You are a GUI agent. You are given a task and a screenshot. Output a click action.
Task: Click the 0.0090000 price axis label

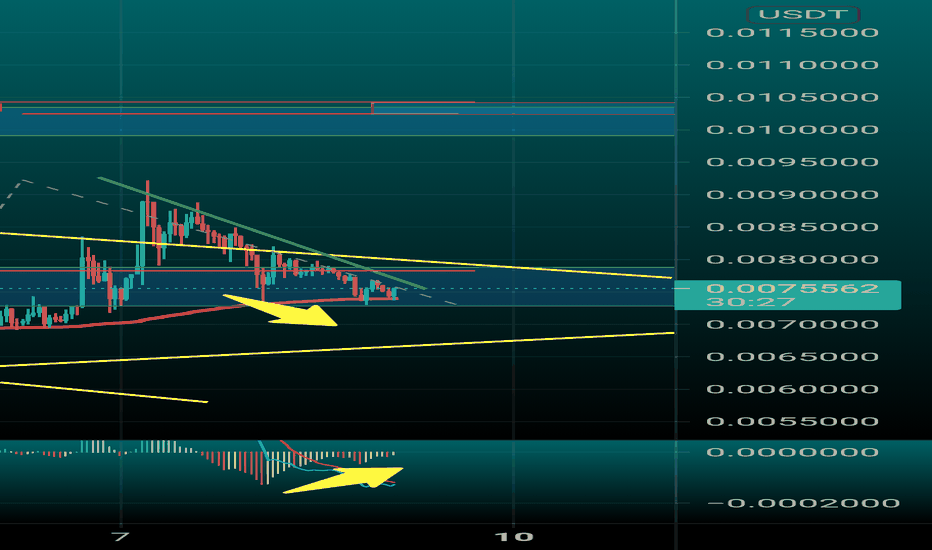point(792,194)
